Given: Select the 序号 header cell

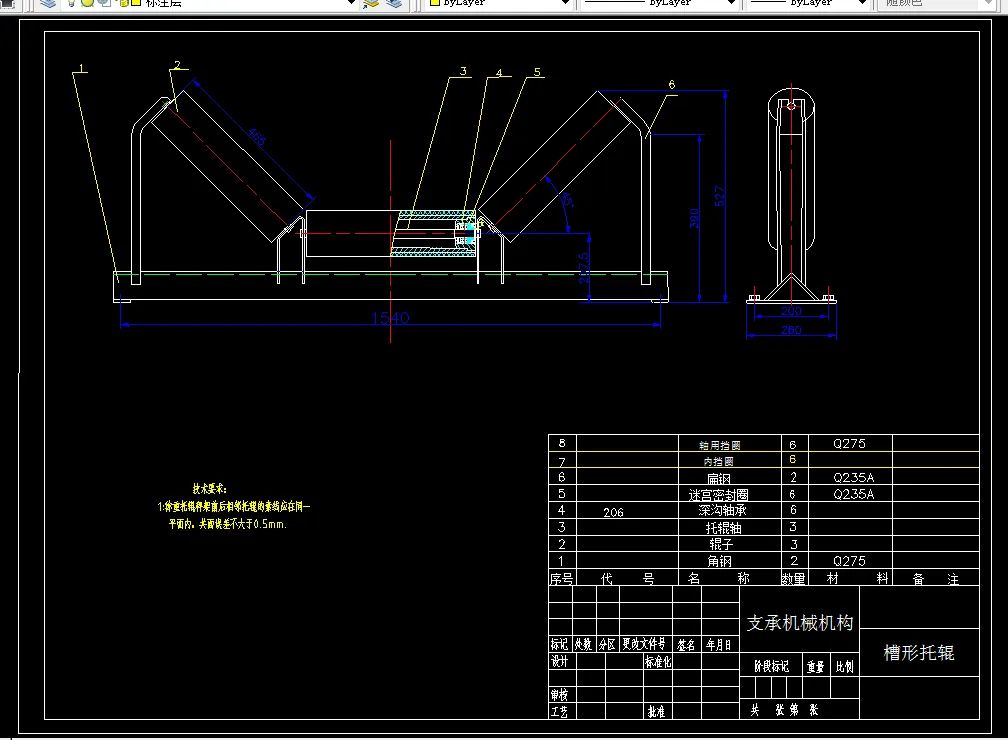Looking at the screenshot, I should point(561,579).
